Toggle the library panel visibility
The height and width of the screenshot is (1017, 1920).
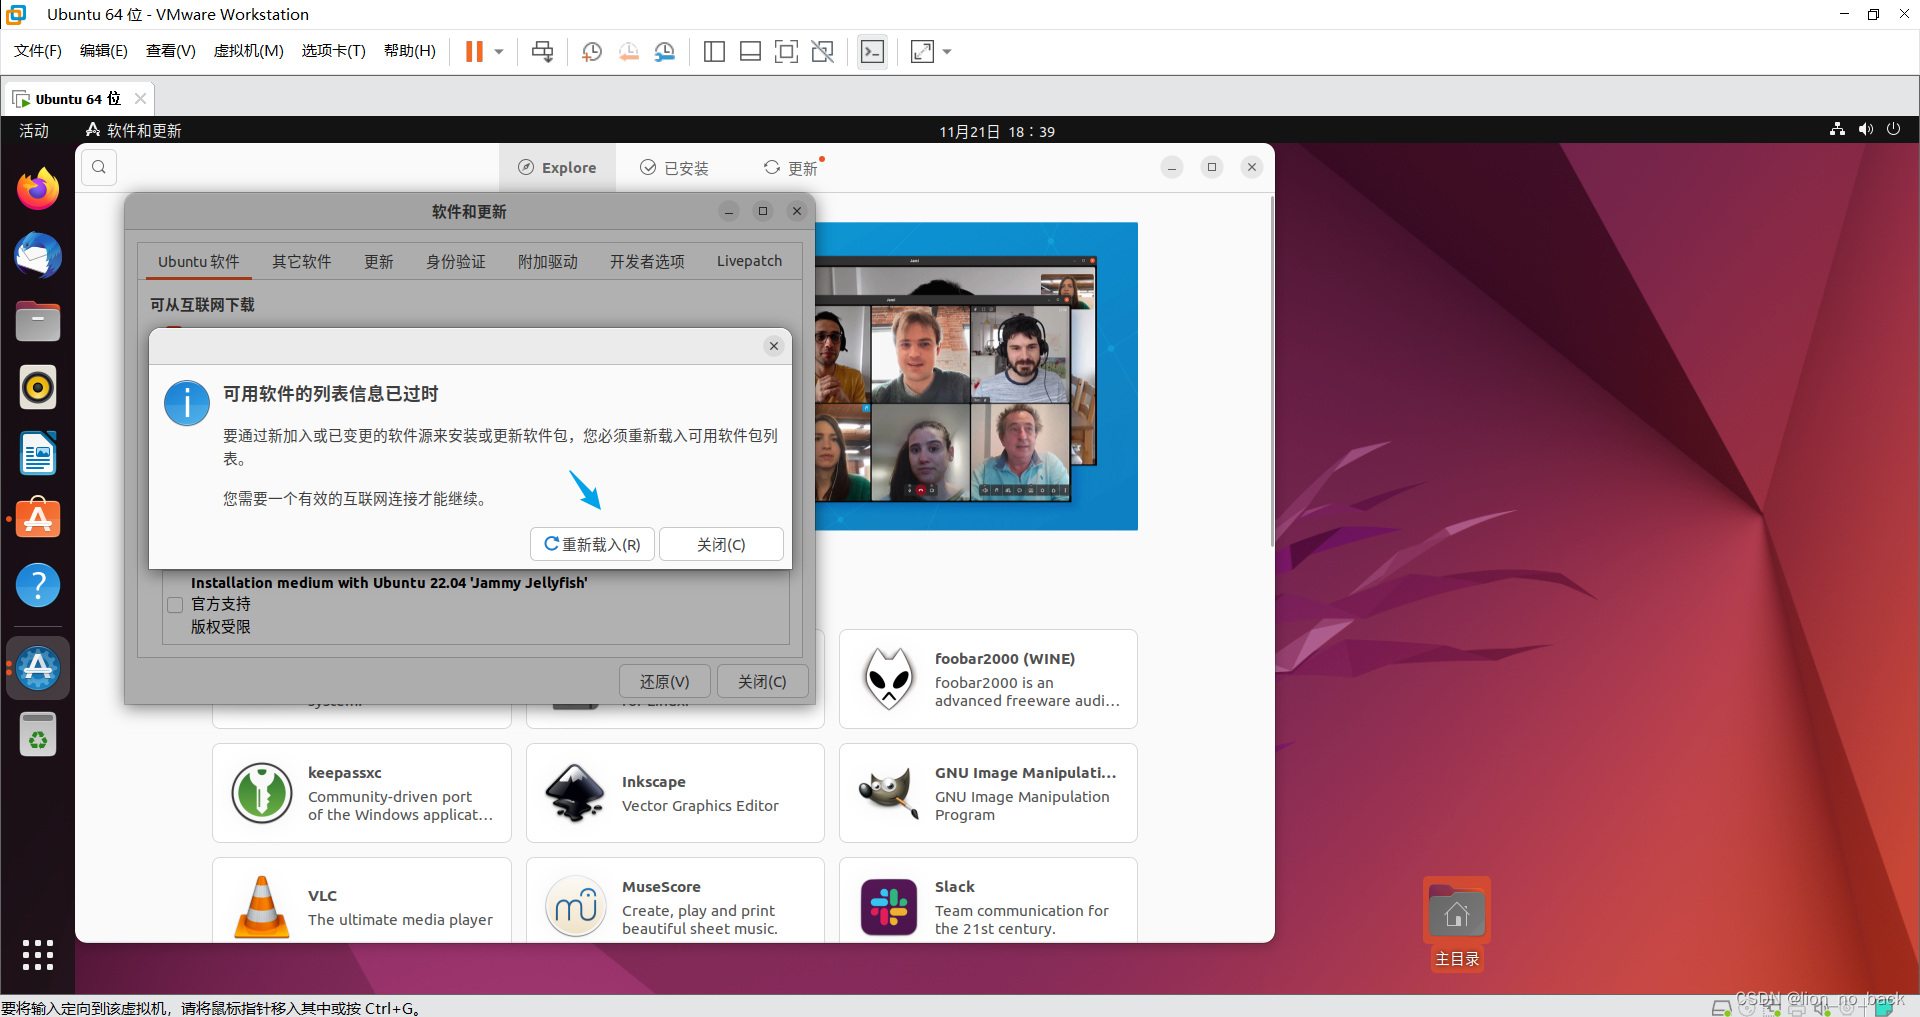(x=714, y=51)
